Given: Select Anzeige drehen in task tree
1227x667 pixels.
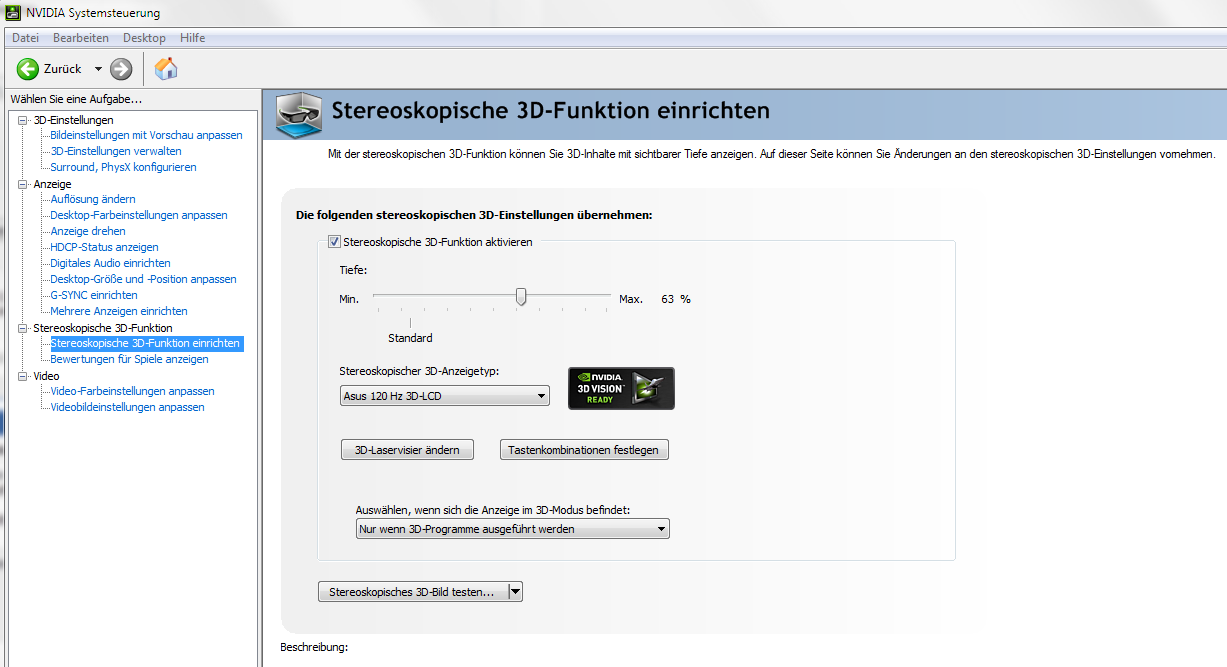Looking at the screenshot, I should (88, 231).
